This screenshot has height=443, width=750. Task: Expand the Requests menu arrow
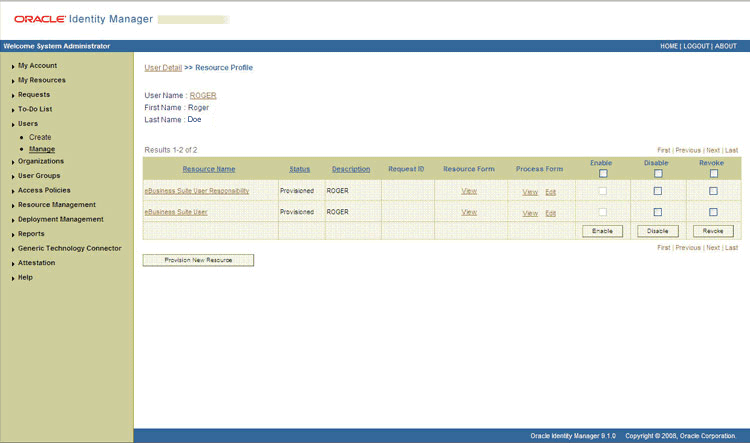click(13, 96)
